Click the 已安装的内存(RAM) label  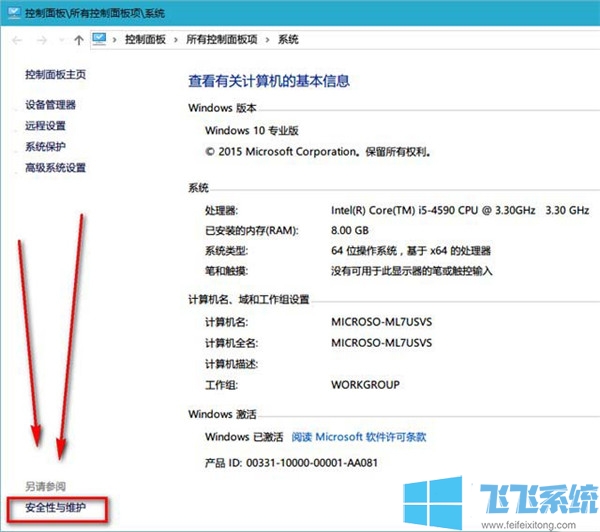(251, 231)
